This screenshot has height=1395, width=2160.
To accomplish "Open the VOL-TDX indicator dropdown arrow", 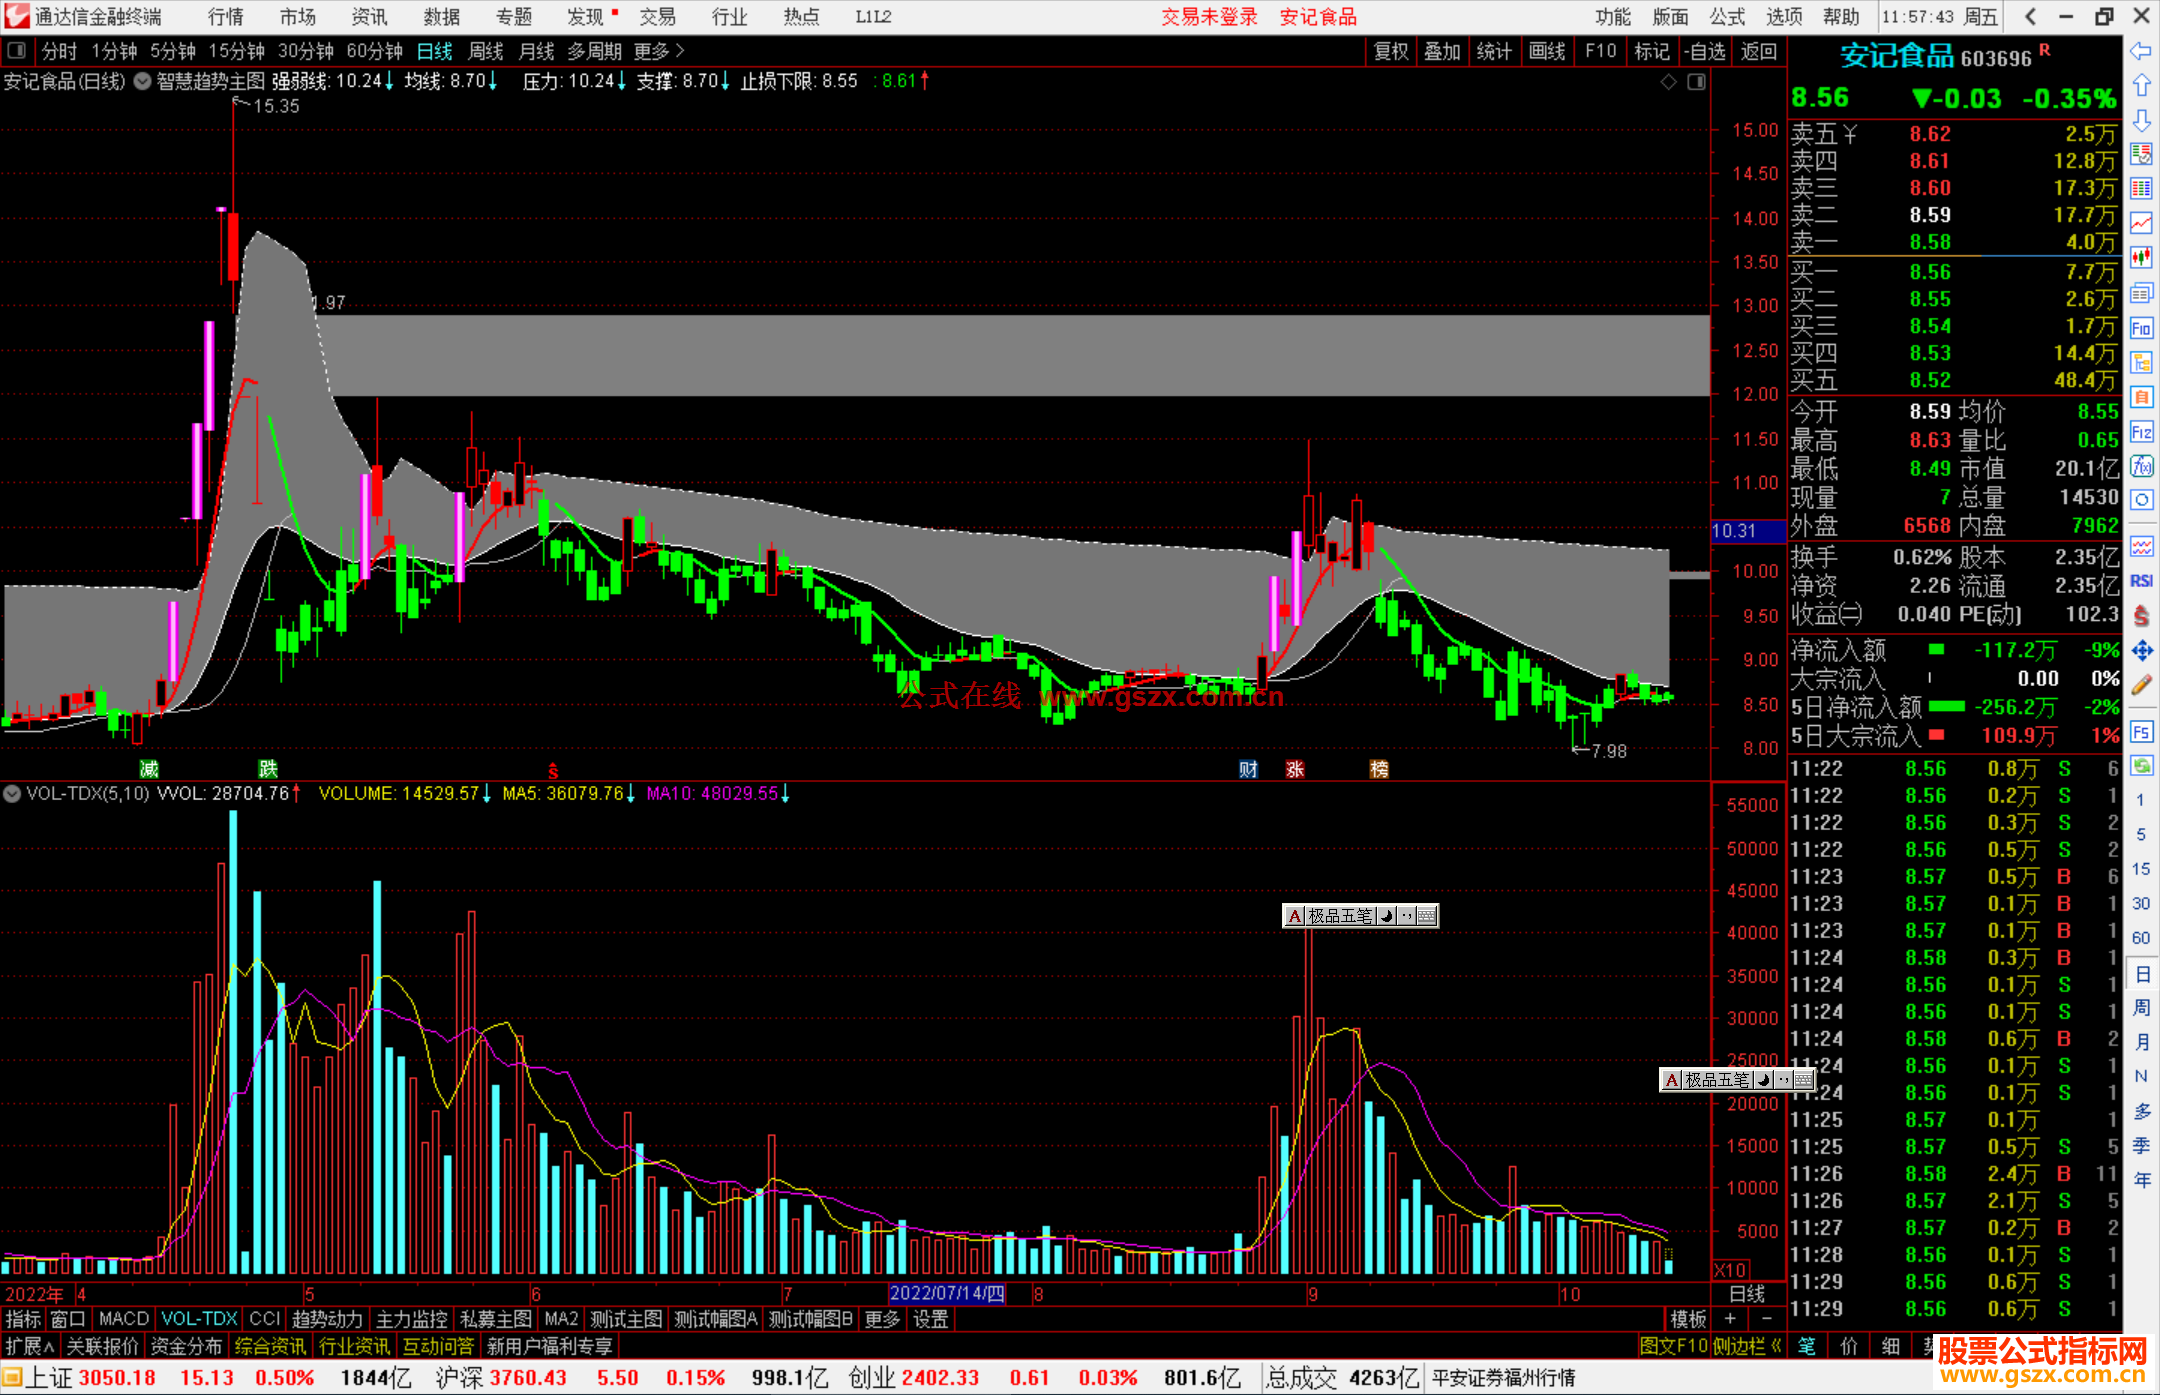I will pyautogui.click(x=12, y=793).
